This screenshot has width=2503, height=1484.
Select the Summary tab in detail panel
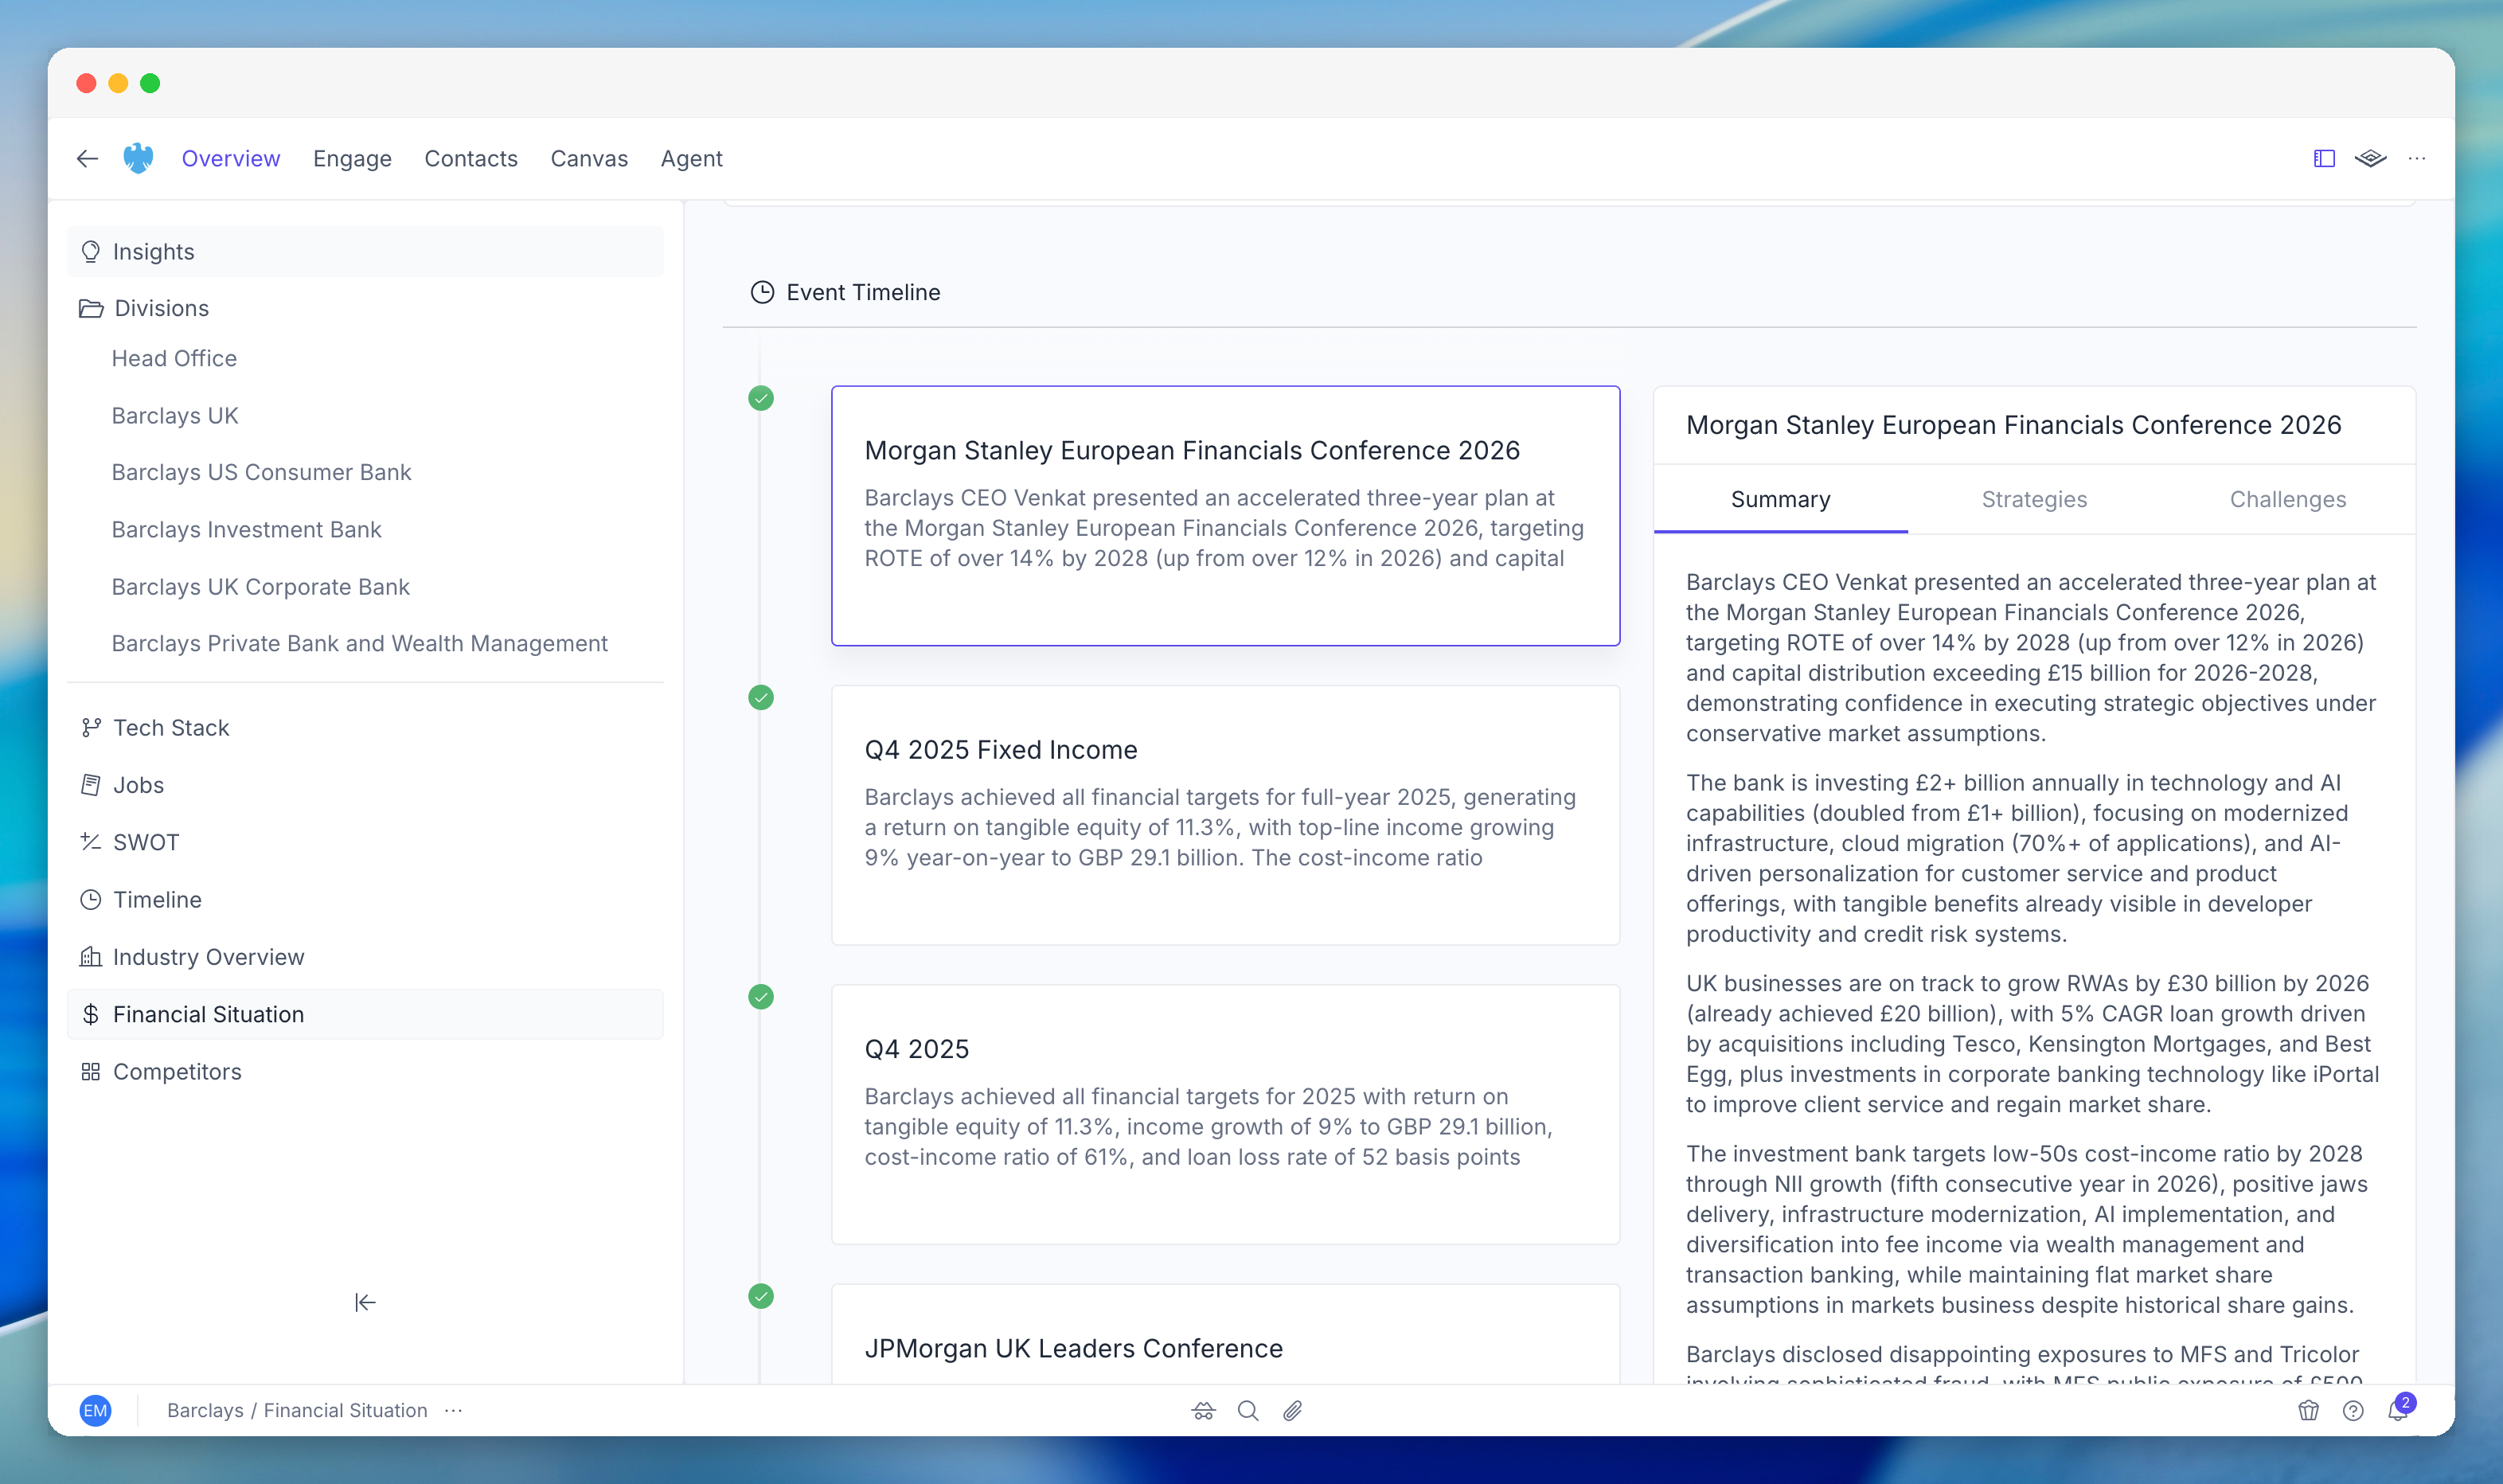[1780, 499]
